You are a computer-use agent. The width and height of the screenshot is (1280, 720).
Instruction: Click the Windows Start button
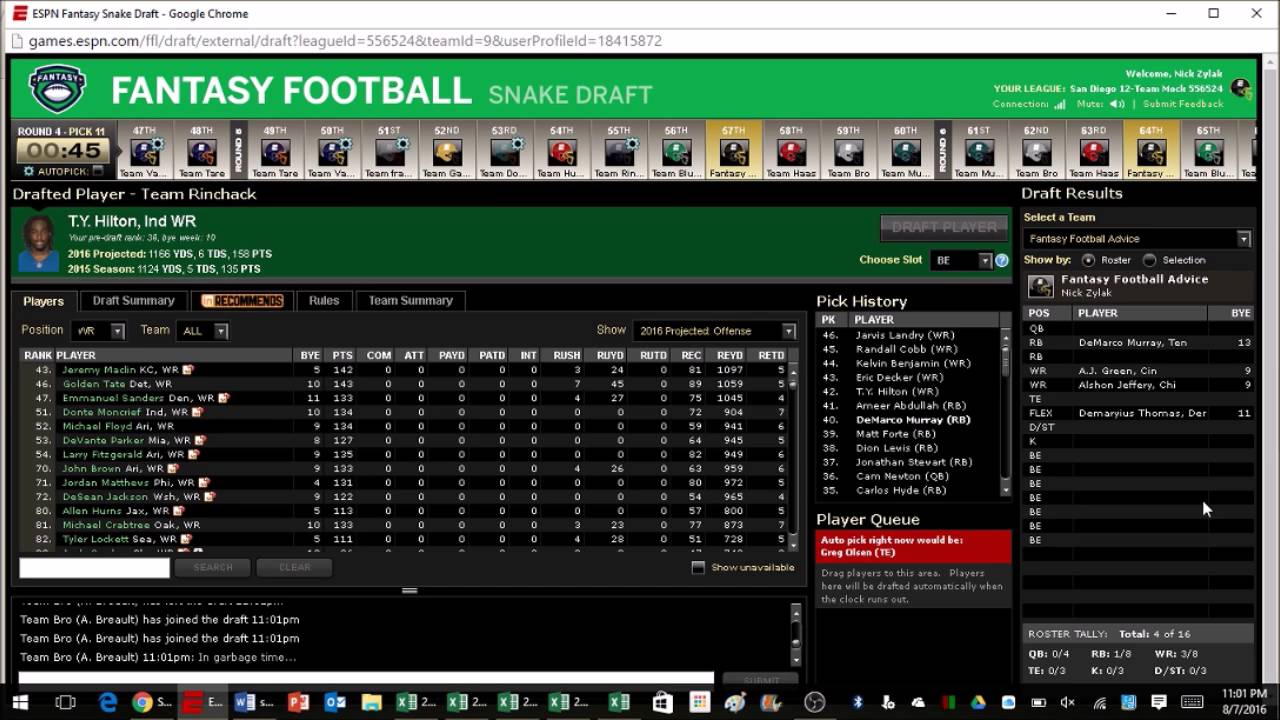point(20,703)
